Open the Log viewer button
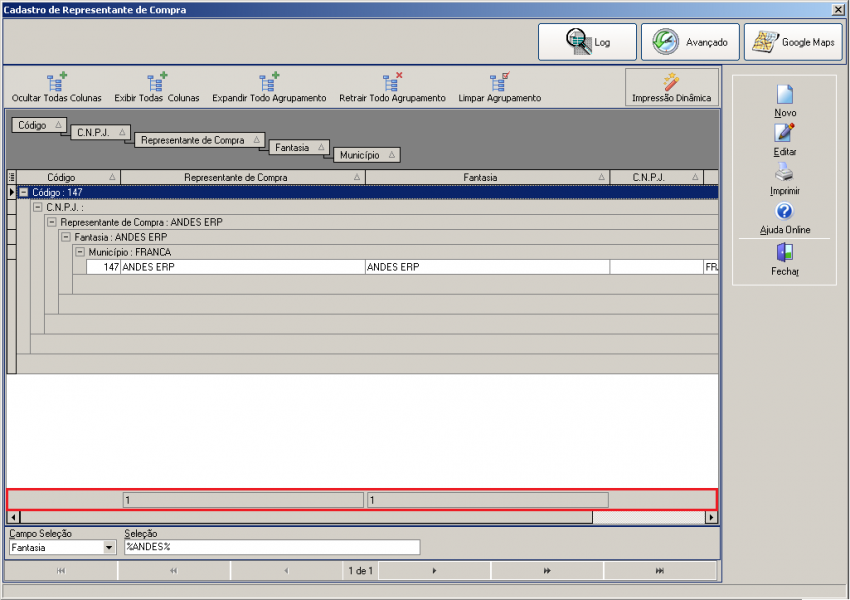 click(x=587, y=42)
